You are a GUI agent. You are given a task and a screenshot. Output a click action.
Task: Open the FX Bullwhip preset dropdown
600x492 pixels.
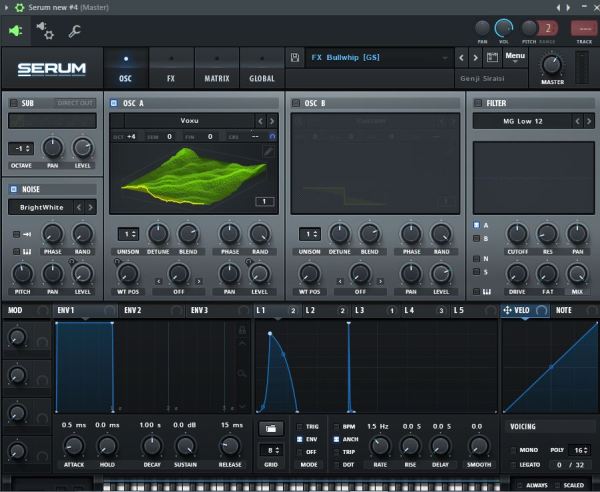pyautogui.click(x=380, y=58)
